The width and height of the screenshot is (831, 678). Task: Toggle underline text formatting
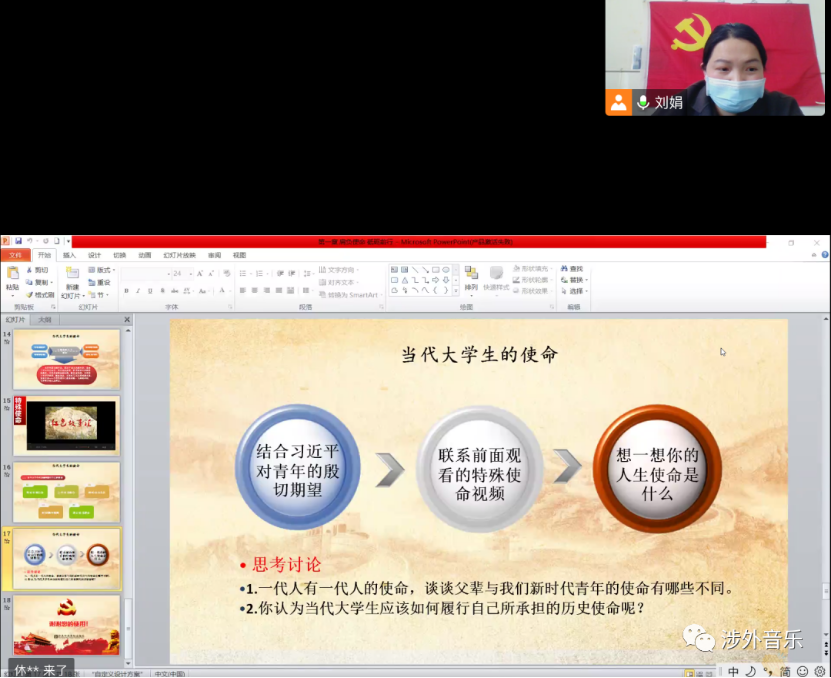[150, 291]
